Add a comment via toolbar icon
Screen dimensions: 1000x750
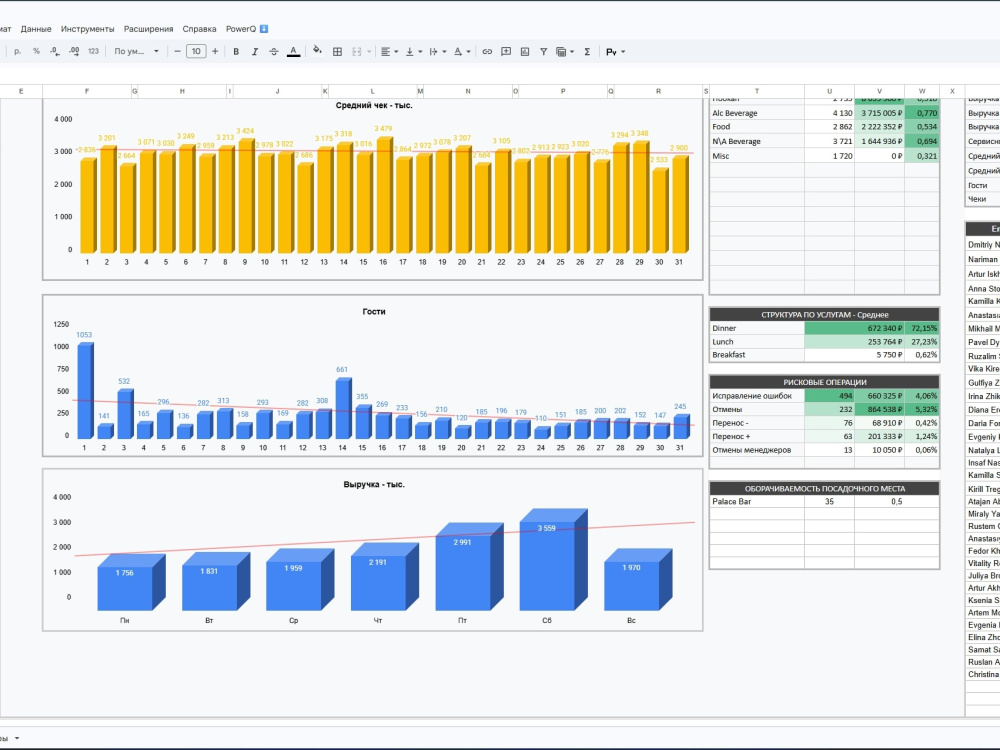tap(506, 52)
